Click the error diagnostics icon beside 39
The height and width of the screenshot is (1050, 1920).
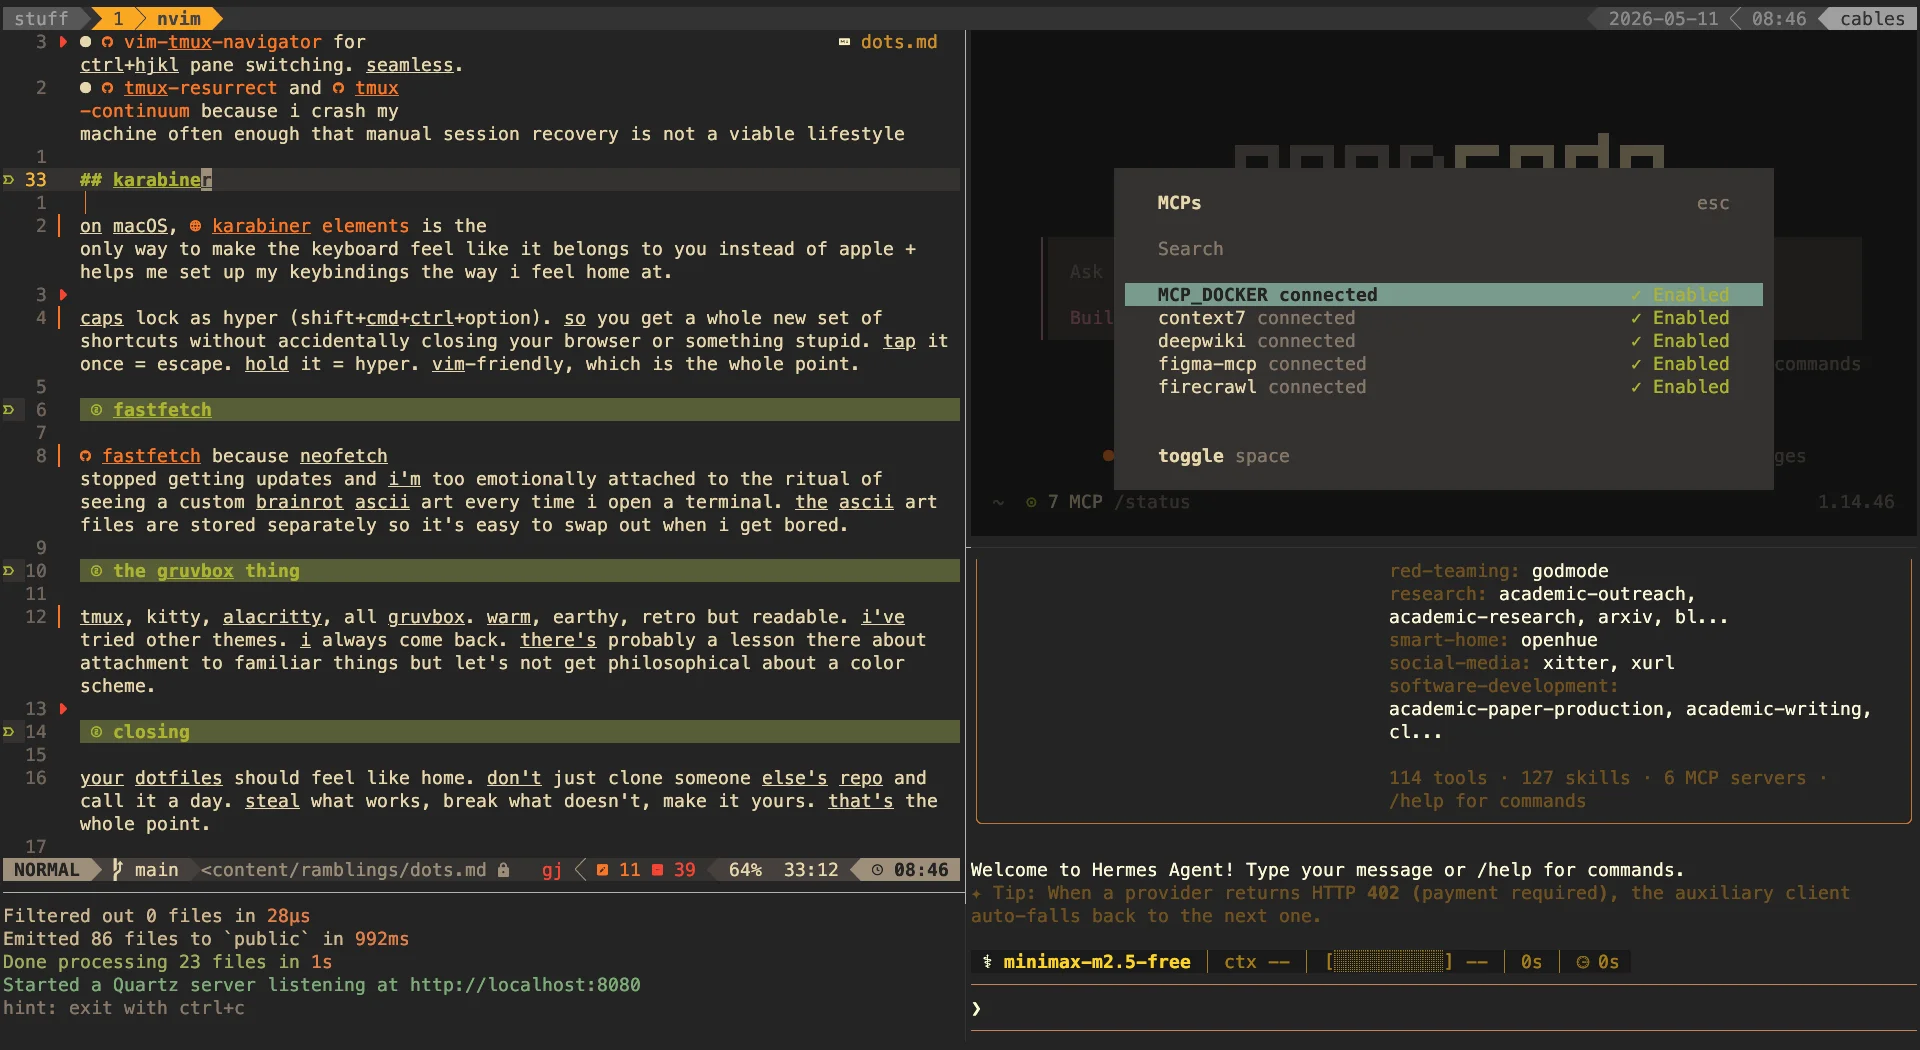pos(657,870)
